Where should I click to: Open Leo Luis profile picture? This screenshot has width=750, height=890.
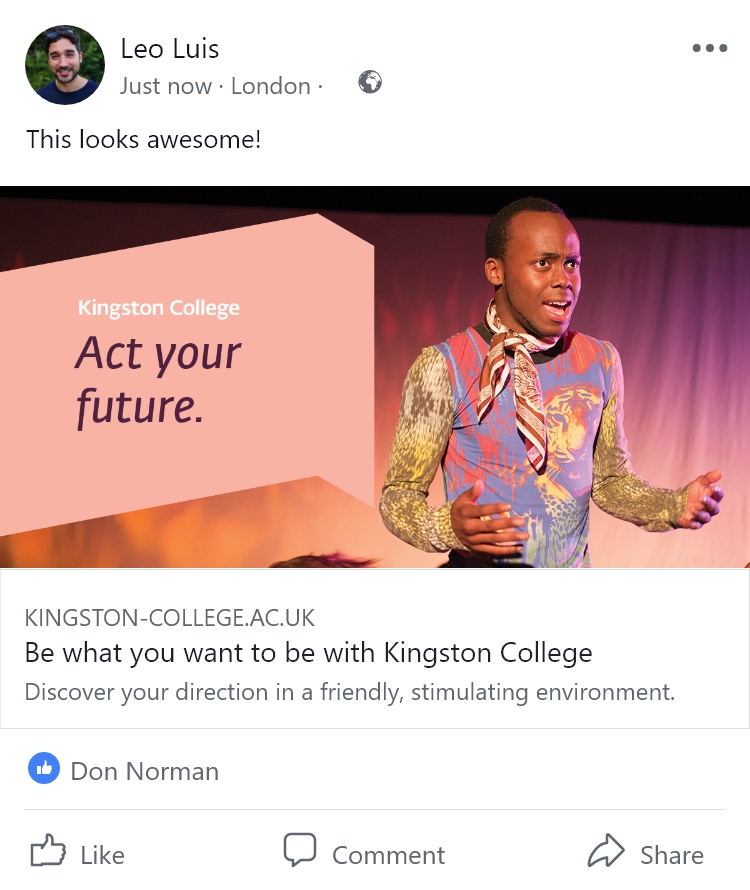pos(65,66)
